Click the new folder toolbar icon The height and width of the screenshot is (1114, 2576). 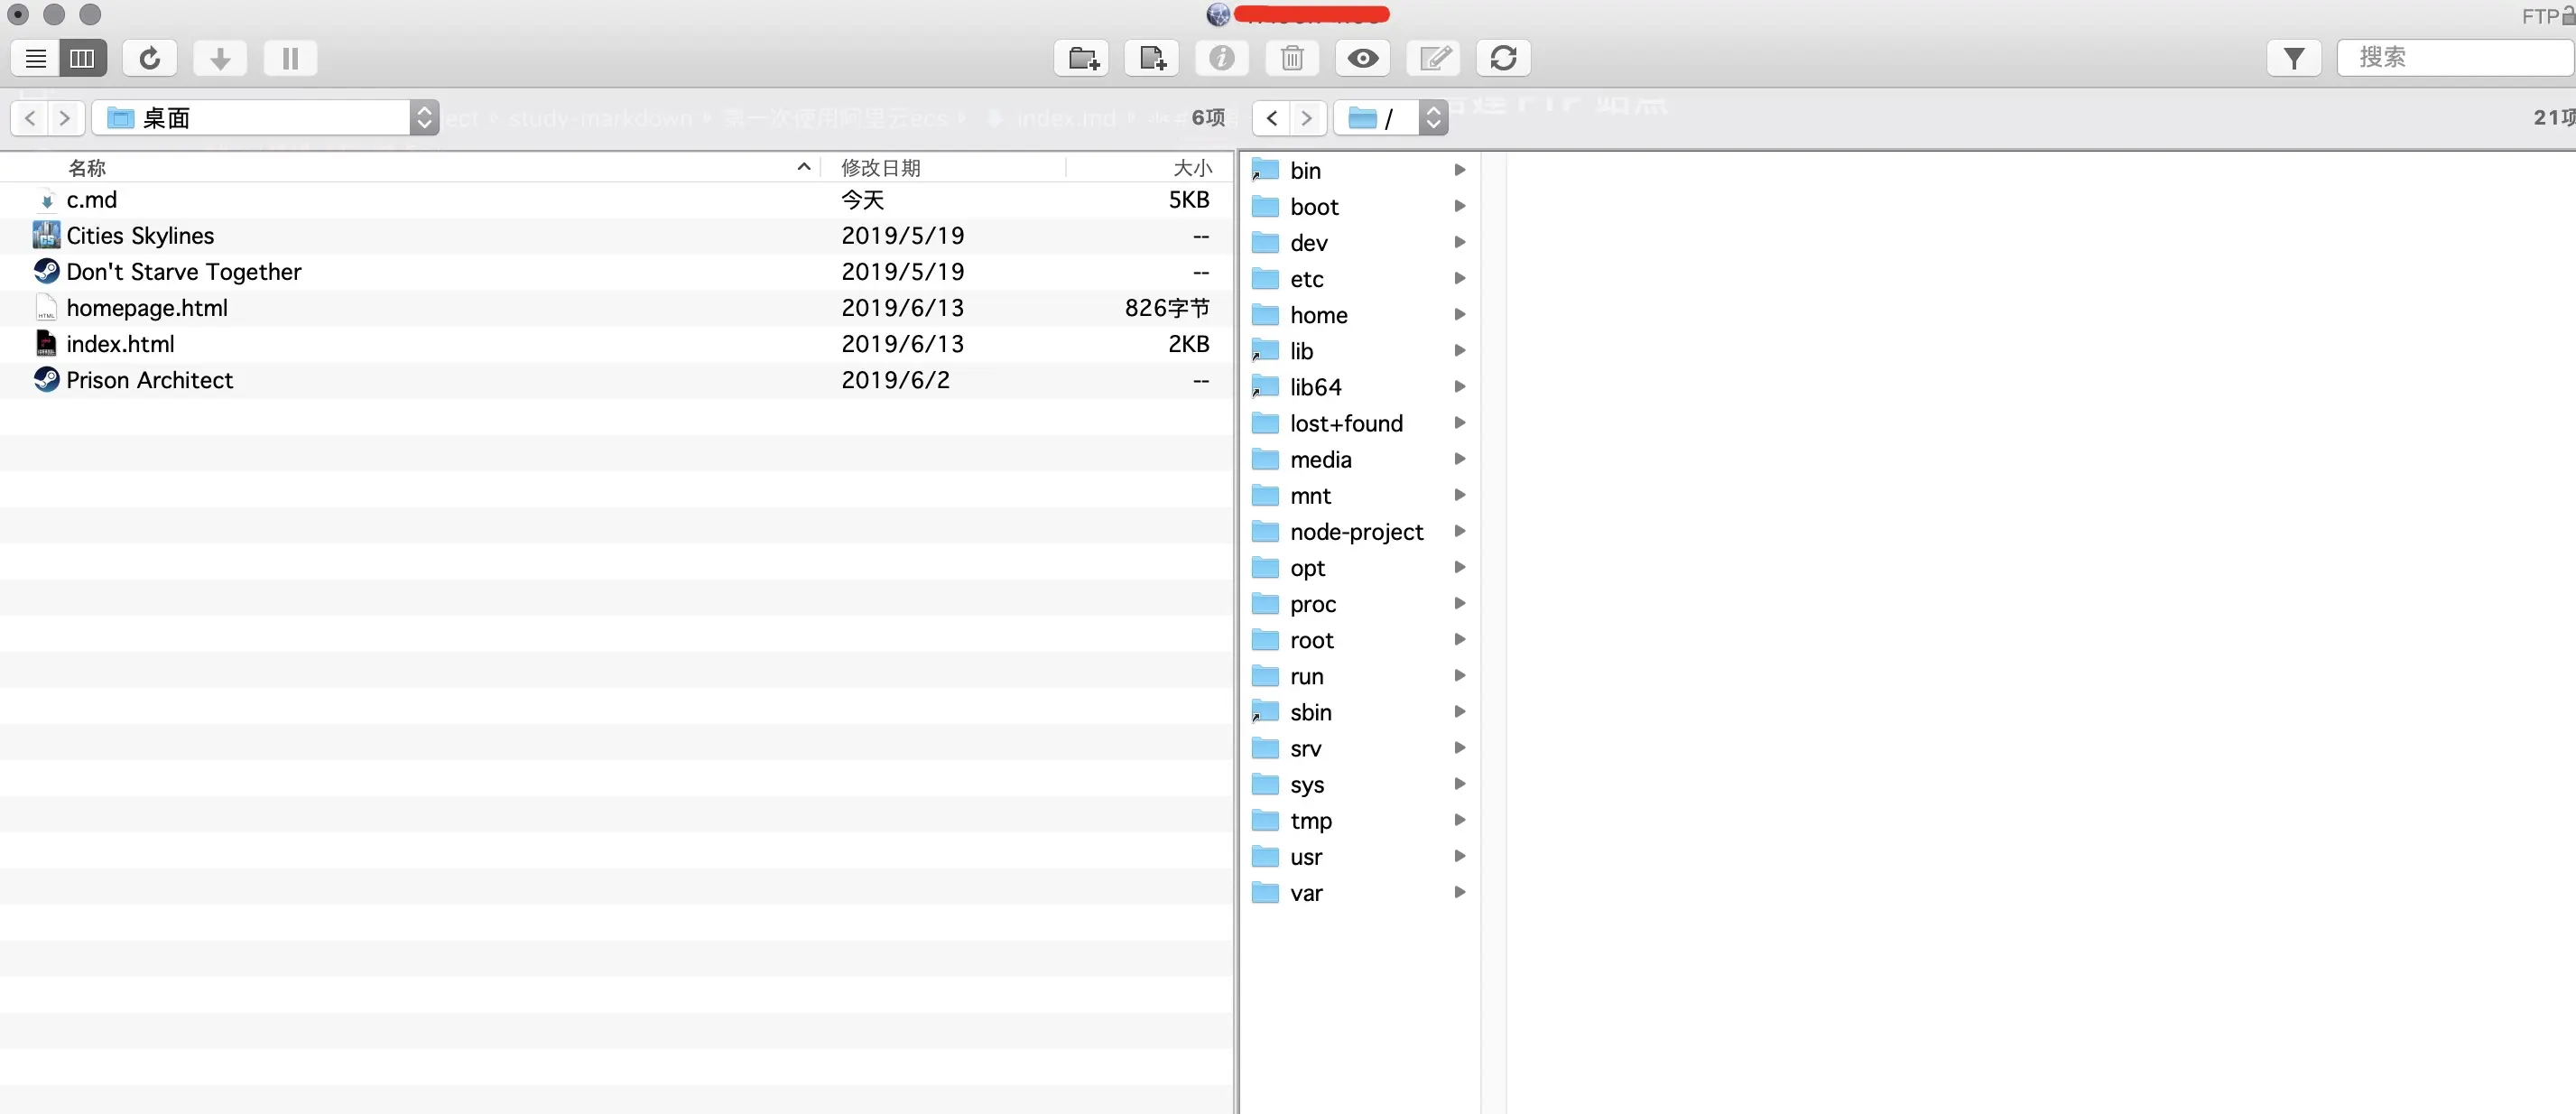[1082, 58]
